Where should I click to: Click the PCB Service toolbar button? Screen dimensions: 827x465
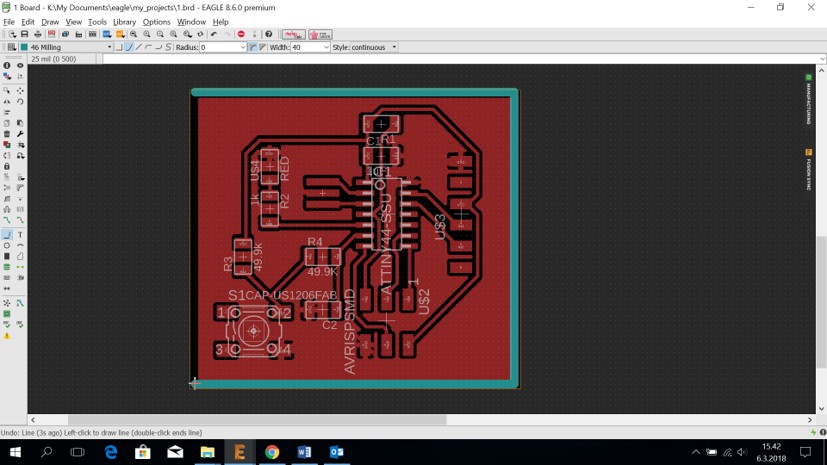click(x=320, y=35)
